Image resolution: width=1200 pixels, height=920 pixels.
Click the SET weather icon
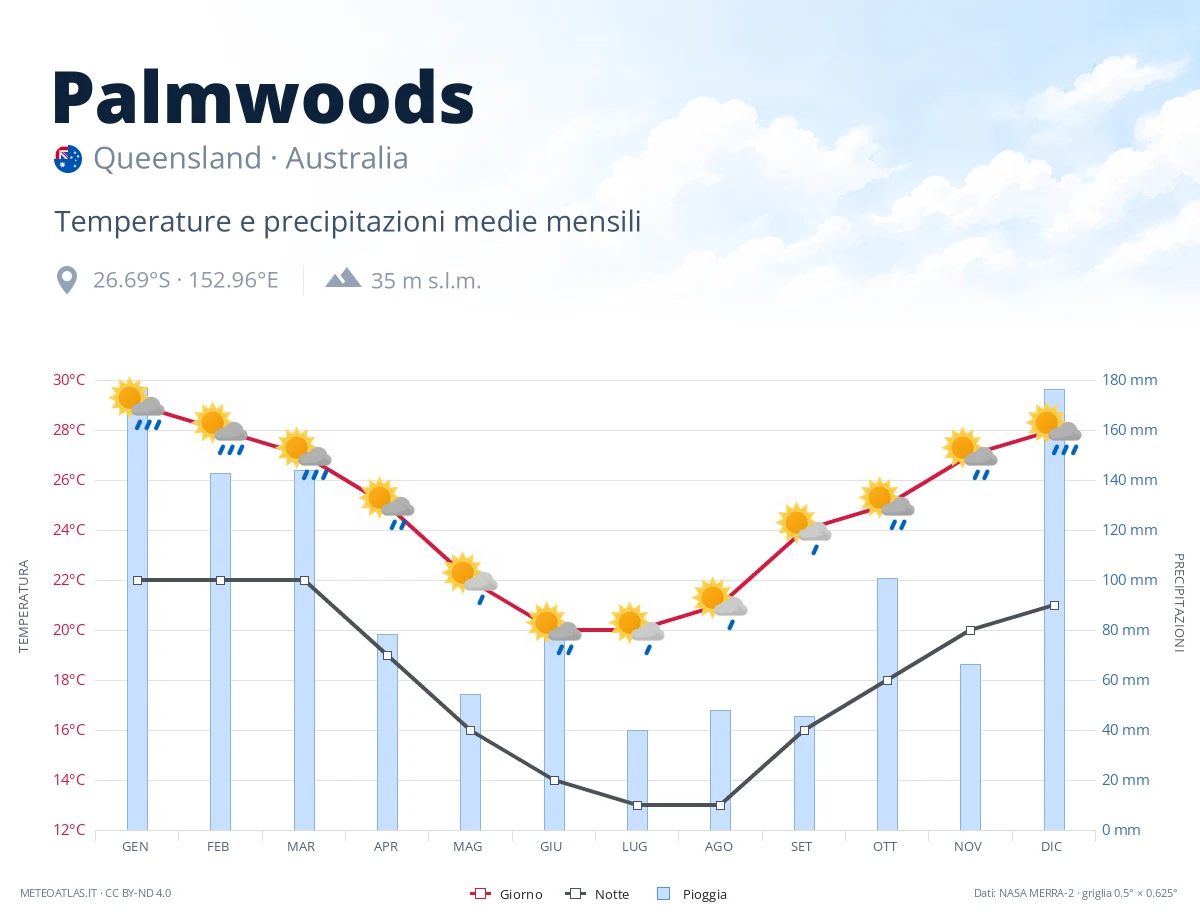tap(804, 529)
